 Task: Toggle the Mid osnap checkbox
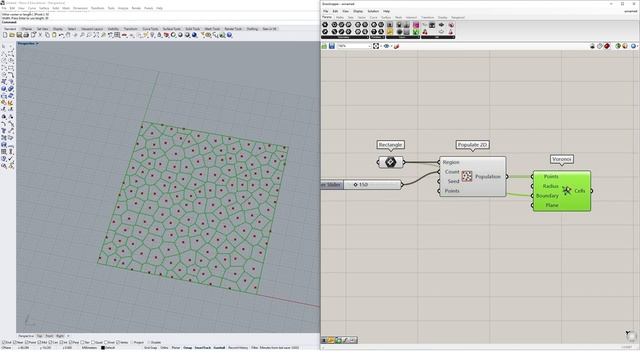(x=39, y=342)
